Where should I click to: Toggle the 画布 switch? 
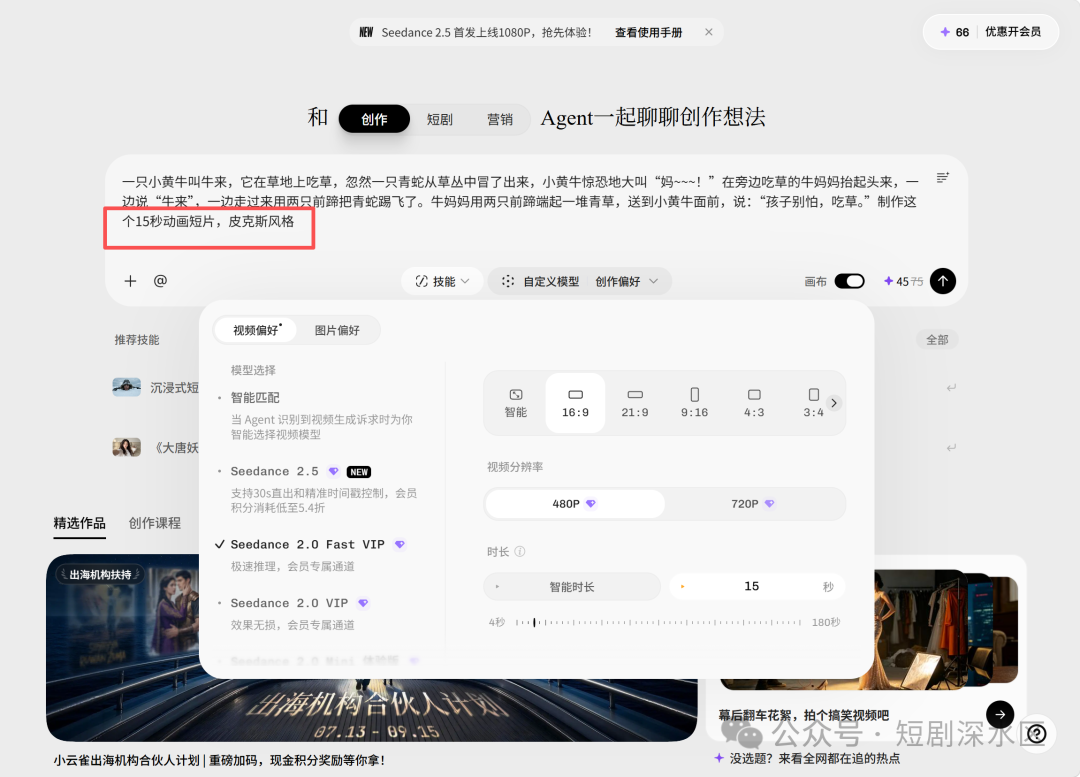point(849,281)
